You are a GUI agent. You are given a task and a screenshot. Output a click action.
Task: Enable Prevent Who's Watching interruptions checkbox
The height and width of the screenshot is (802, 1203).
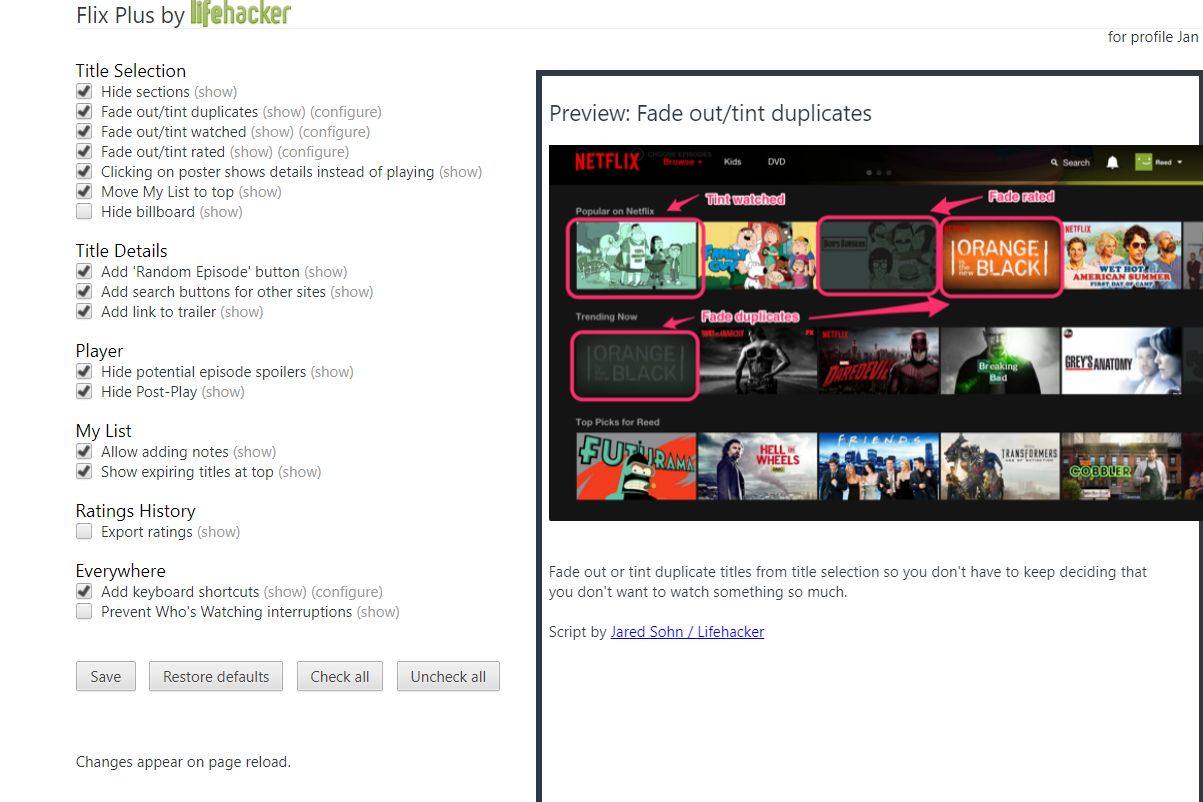pos(84,611)
